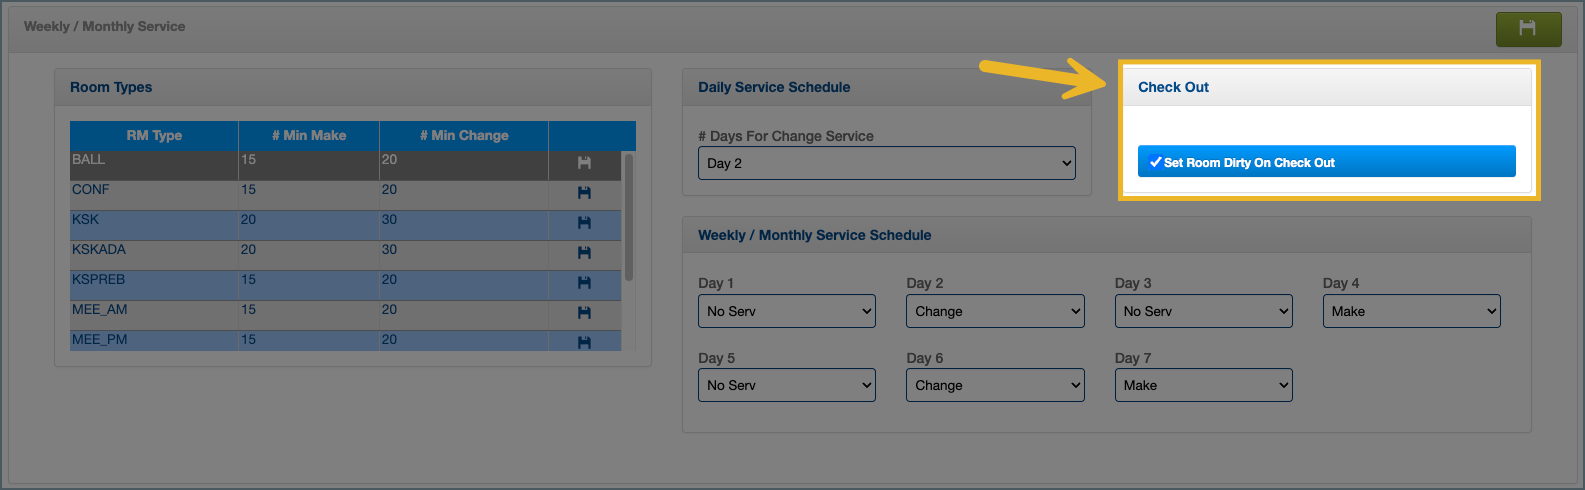The width and height of the screenshot is (1585, 490).
Task: Change the Day 4 service selection
Action: [1411, 311]
